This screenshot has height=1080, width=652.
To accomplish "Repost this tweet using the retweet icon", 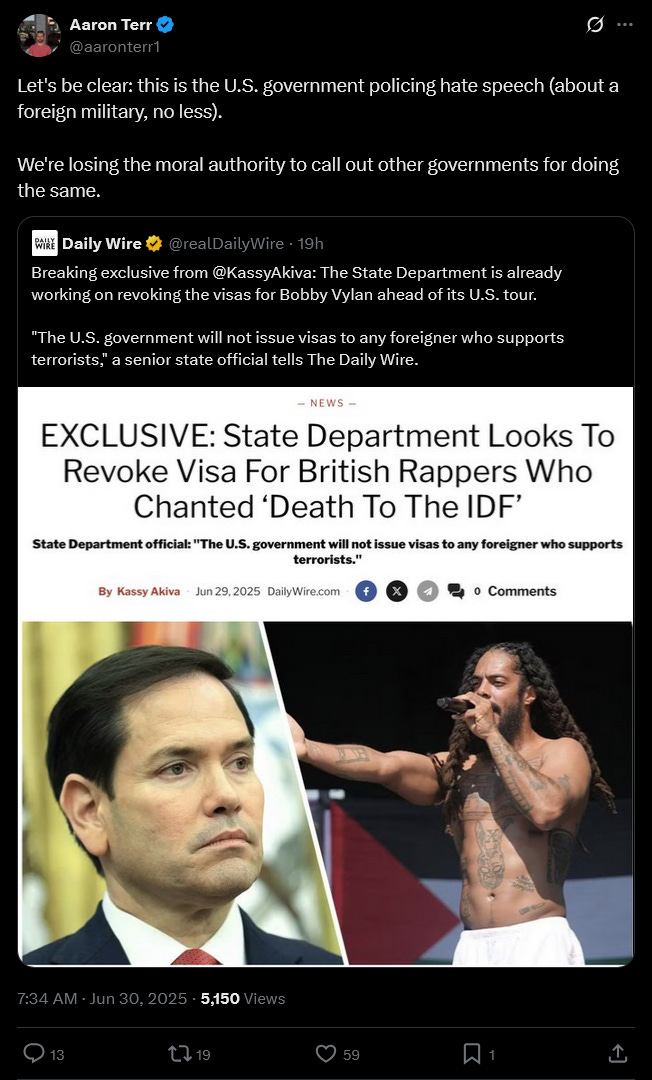I will point(180,1053).
